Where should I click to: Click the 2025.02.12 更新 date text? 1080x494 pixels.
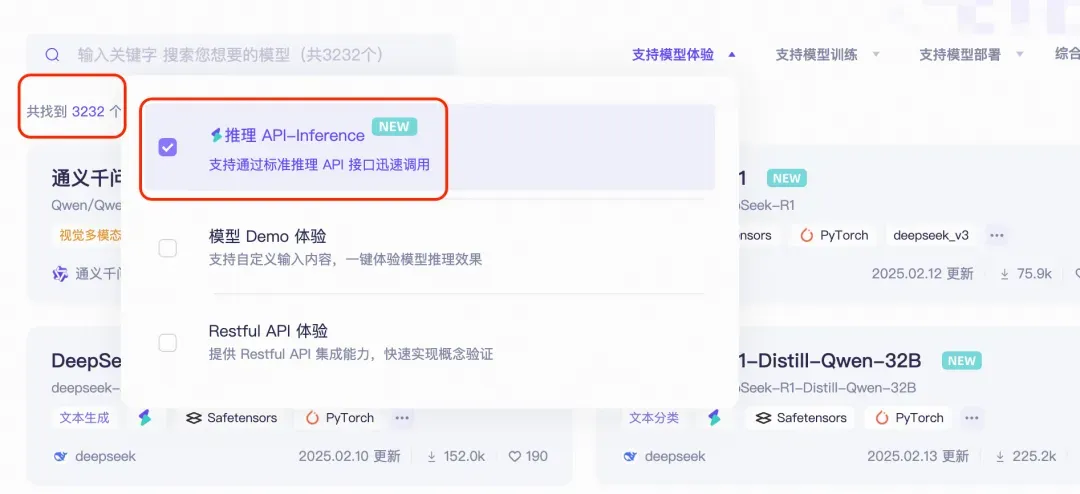click(922, 274)
